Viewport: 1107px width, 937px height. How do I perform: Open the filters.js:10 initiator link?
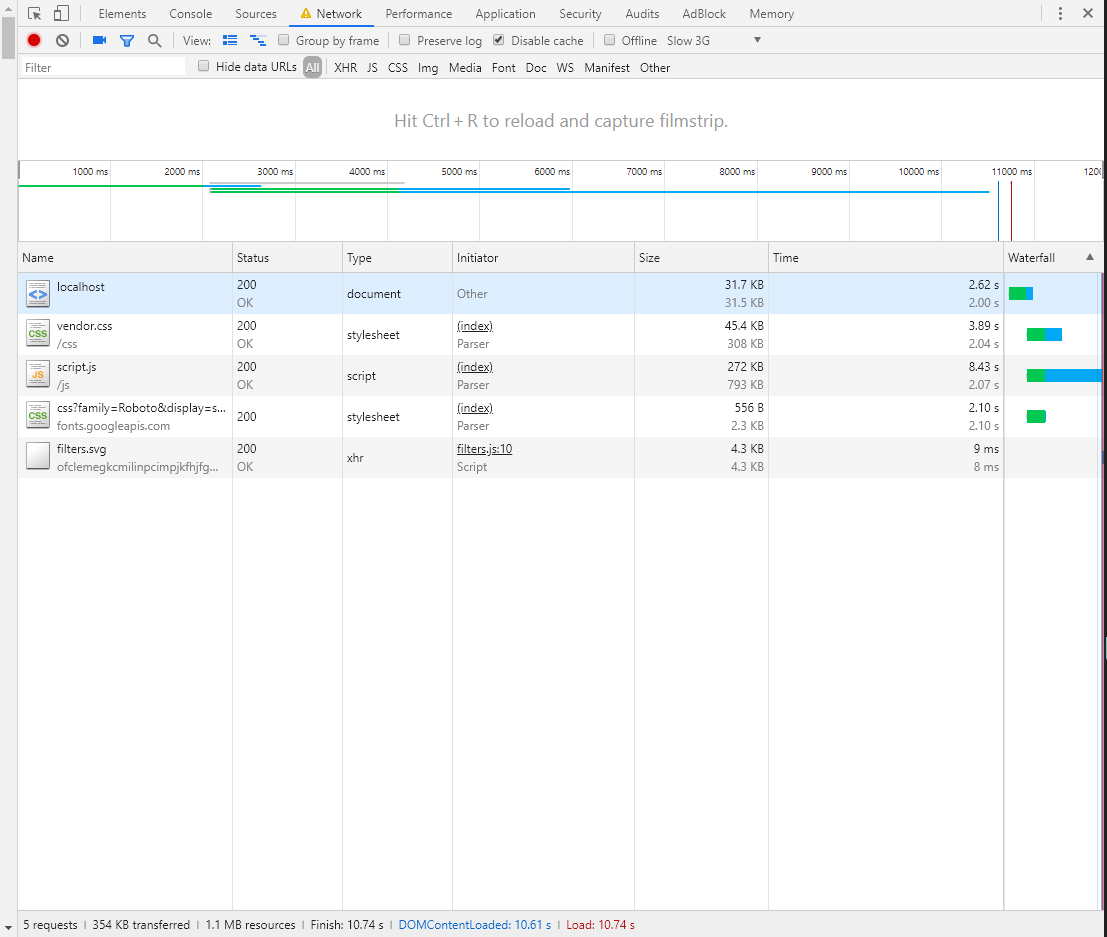click(x=485, y=448)
